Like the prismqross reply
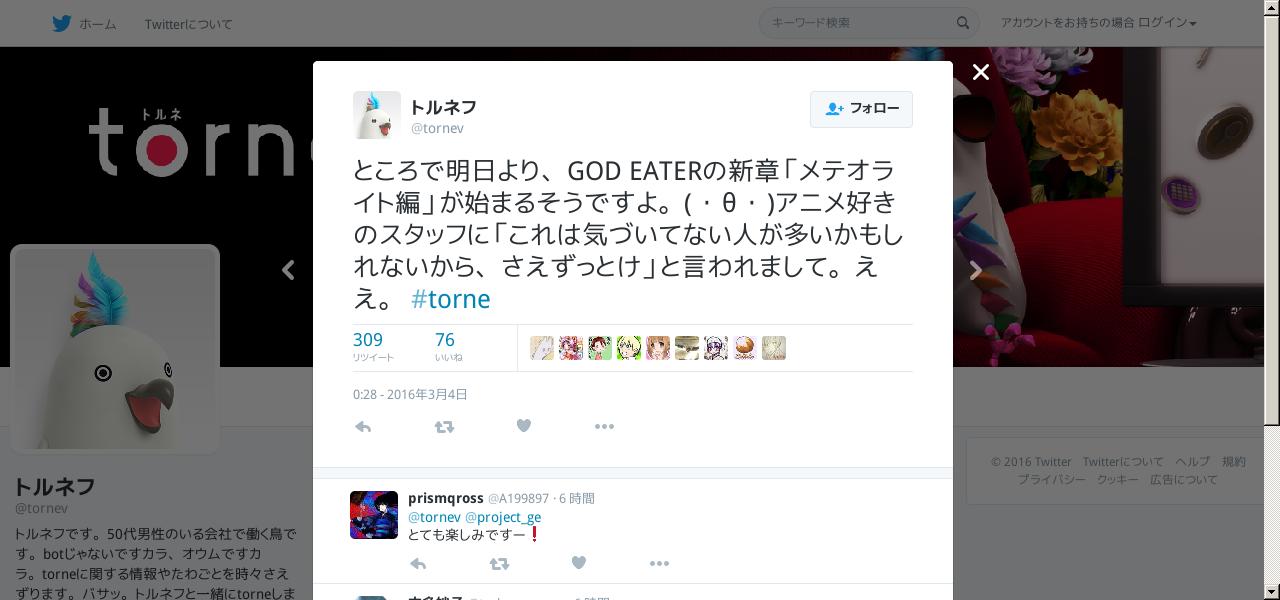1280x600 pixels. (x=578, y=563)
